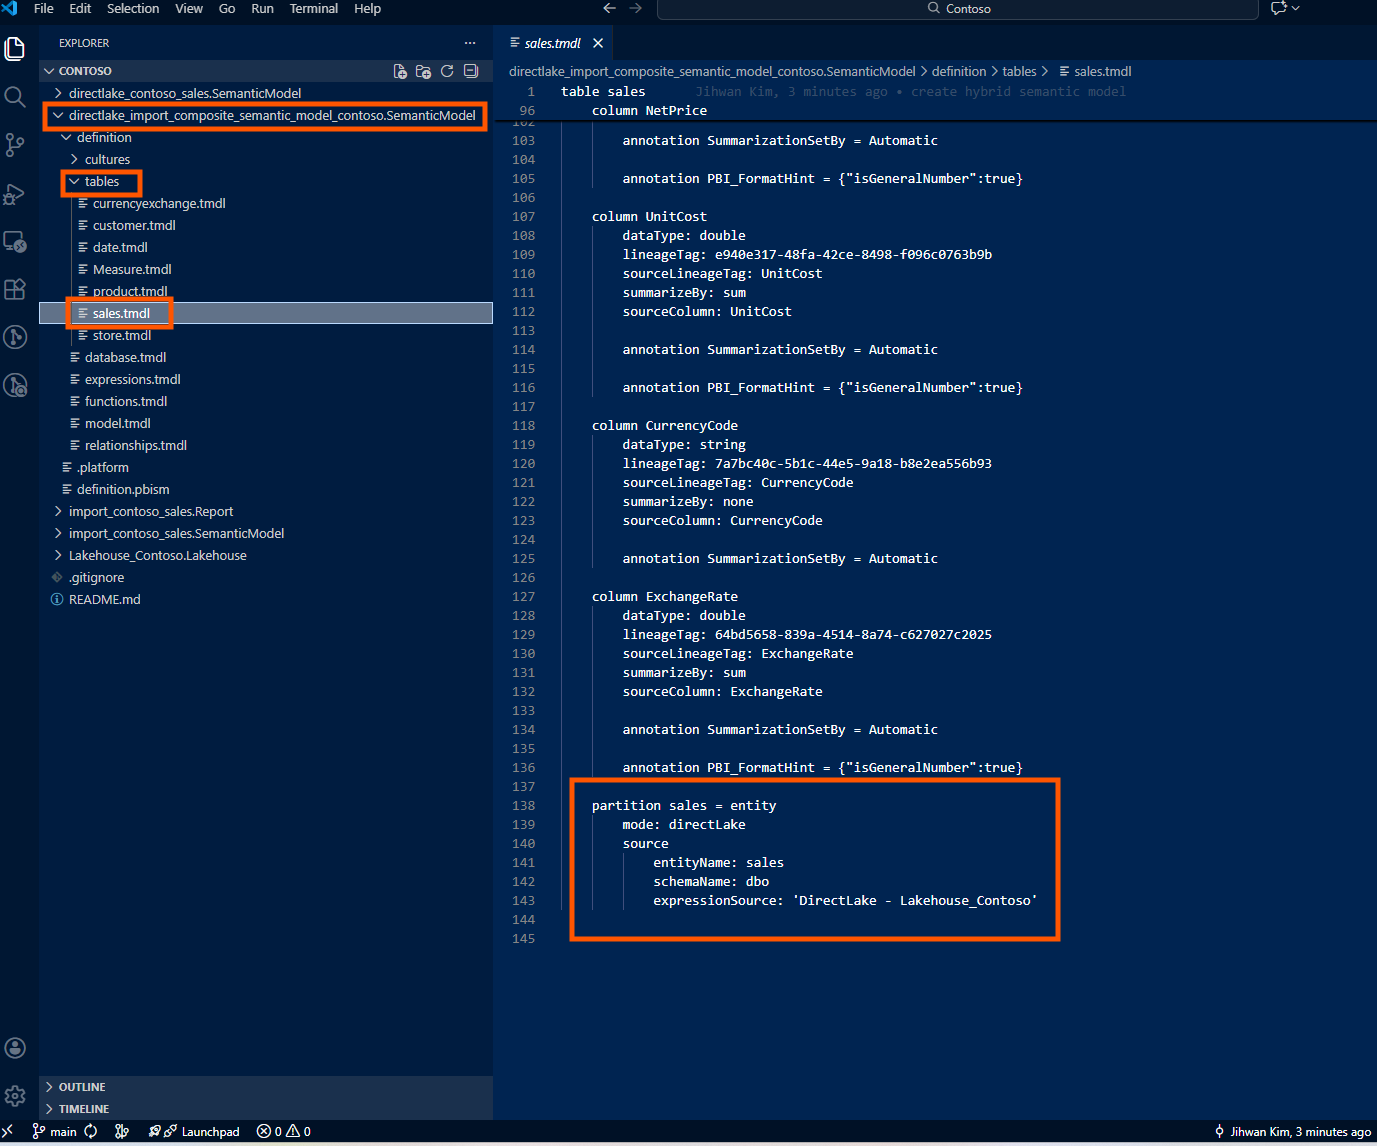1377x1146 pixels.
Task: Open the Run and Debug view
Action: 15,193
